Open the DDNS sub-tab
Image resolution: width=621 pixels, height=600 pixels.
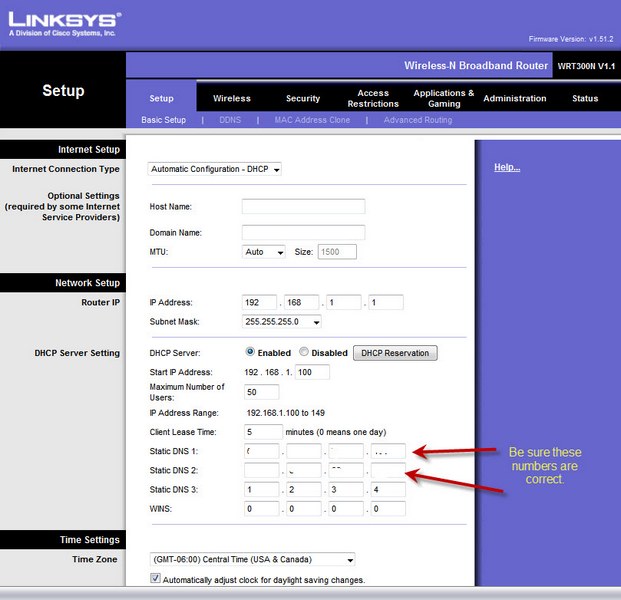pos(230,120)
